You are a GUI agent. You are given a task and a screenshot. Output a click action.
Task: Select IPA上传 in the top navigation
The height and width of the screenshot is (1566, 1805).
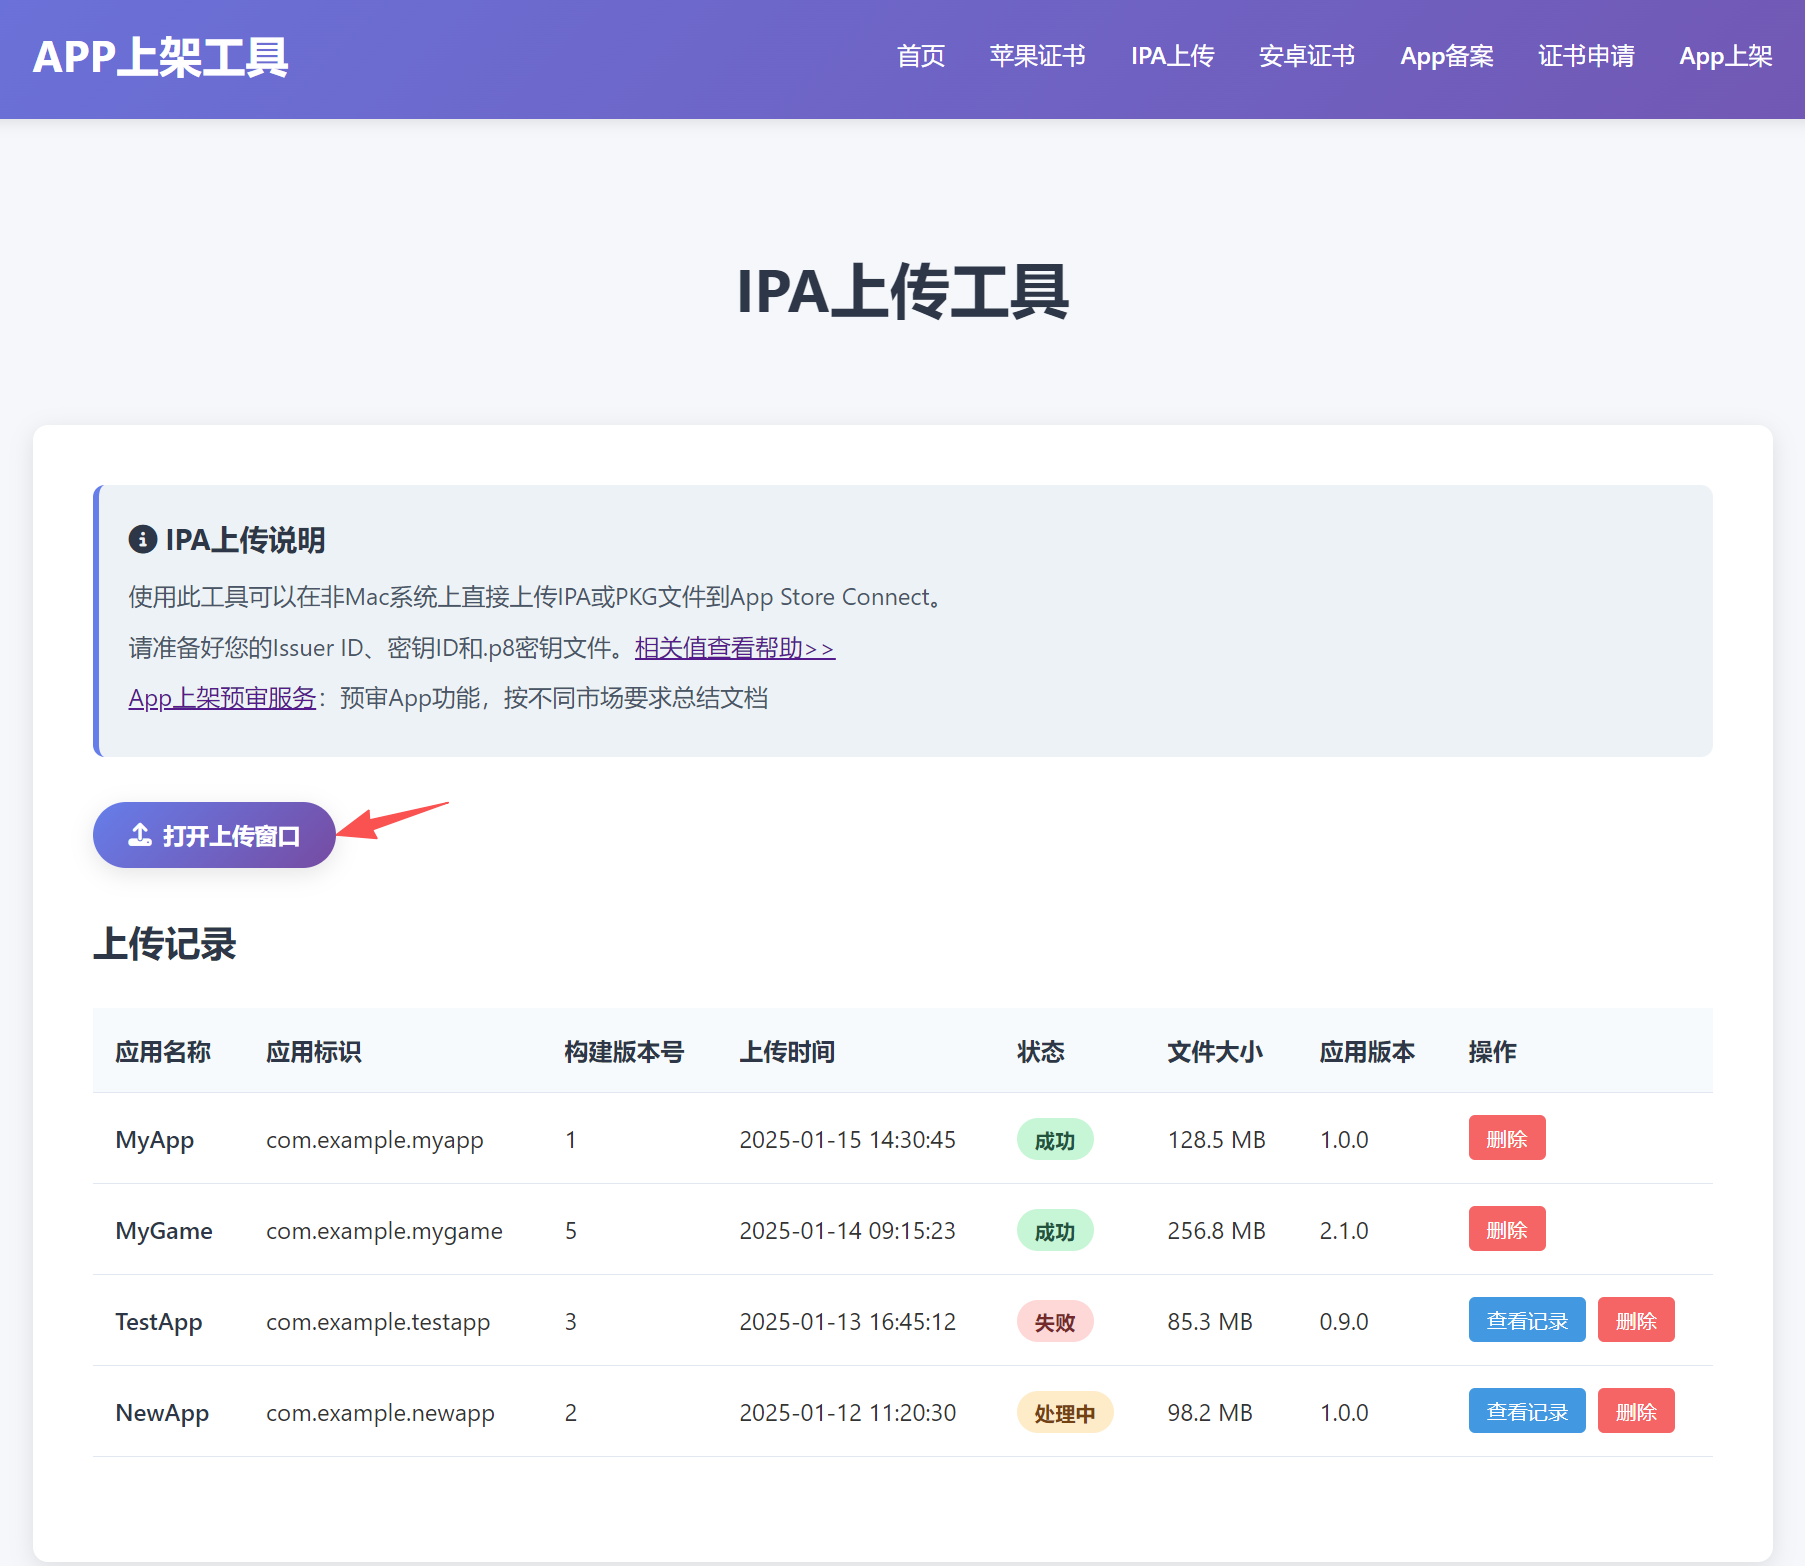(x=1172, y=56)
